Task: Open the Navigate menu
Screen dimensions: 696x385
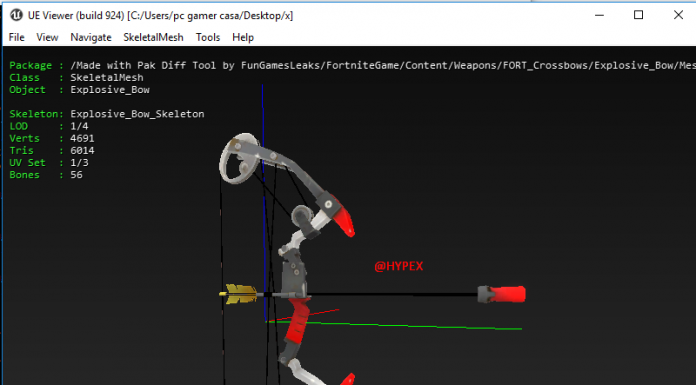Action: coord(91,37)
